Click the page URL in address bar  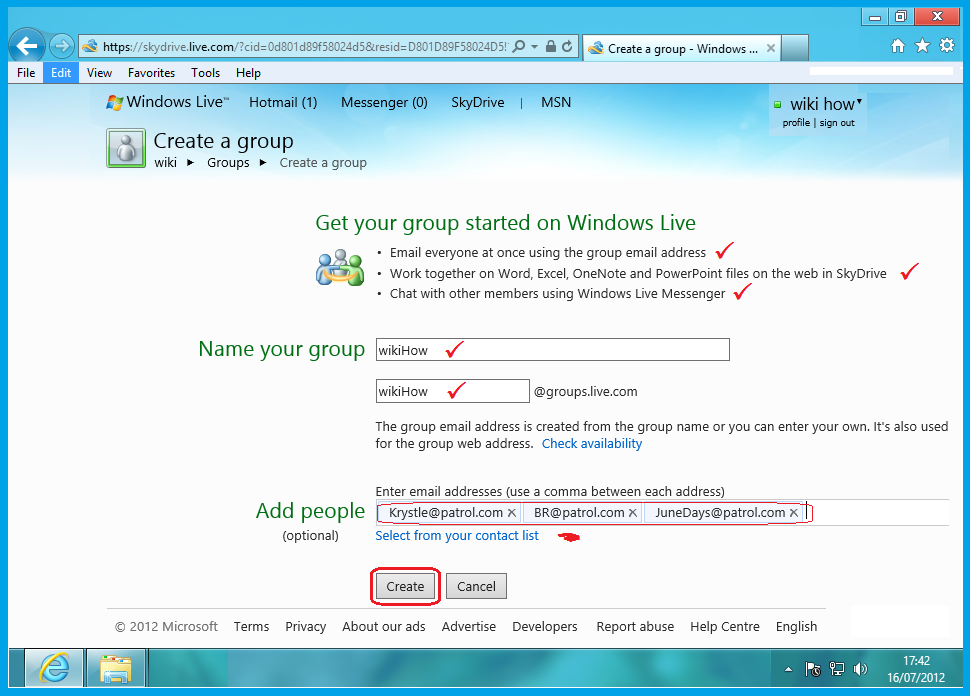tap(304, 46)
